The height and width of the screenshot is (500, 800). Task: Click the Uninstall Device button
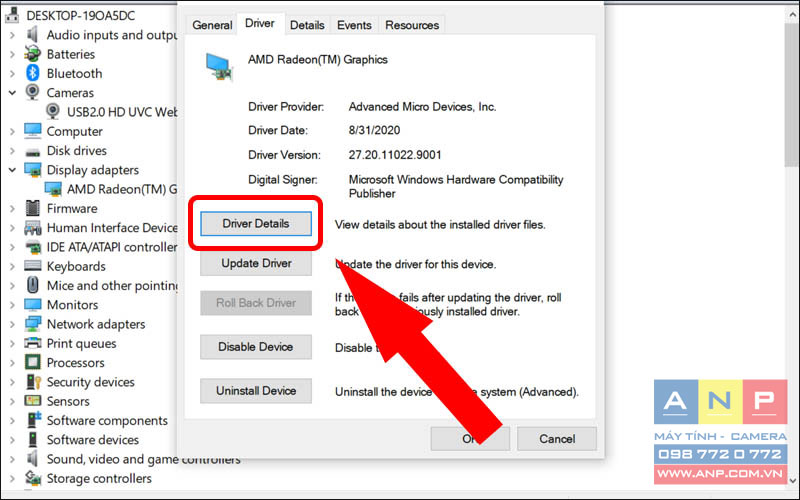pyautogui.click(x=256, y=391)
